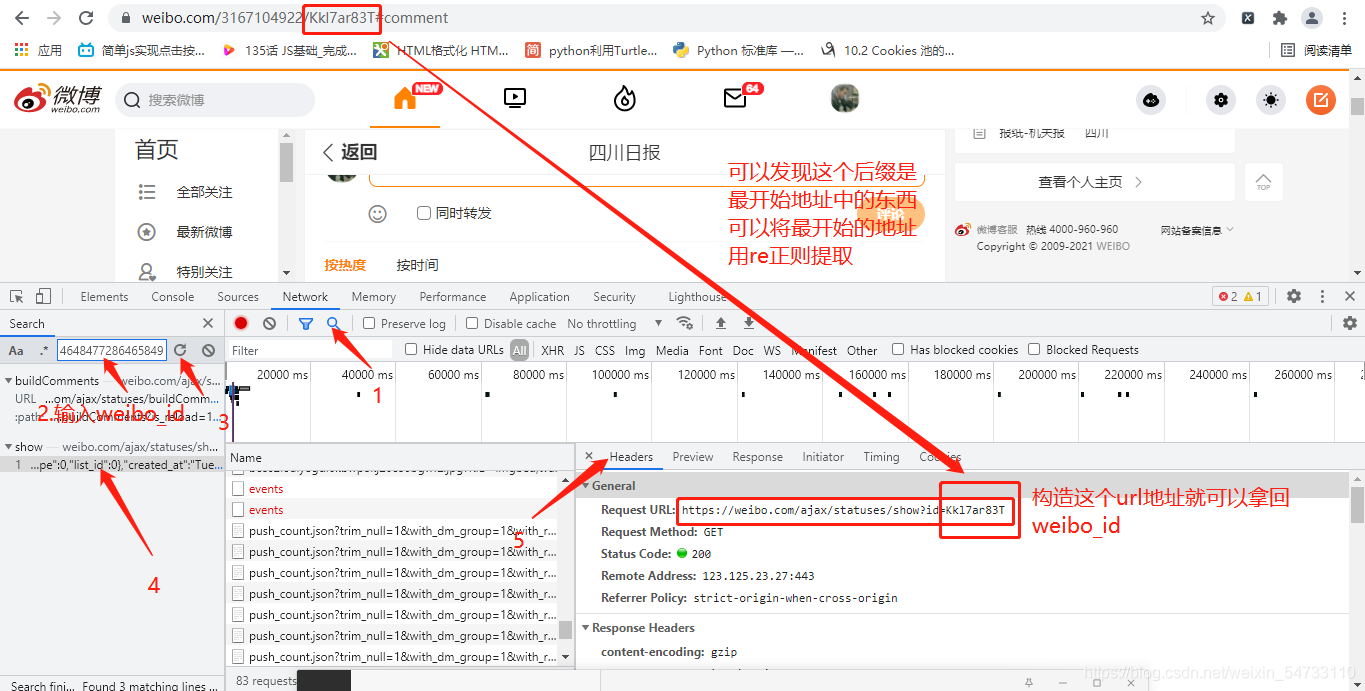Click orange compose post icon
The image size is (1365, 691).
1321,100
